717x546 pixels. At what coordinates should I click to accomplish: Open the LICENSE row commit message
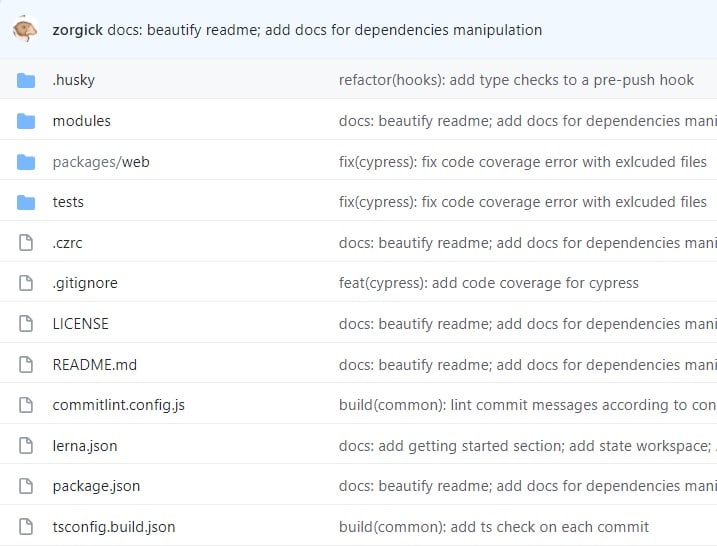(x=528, y=324)
